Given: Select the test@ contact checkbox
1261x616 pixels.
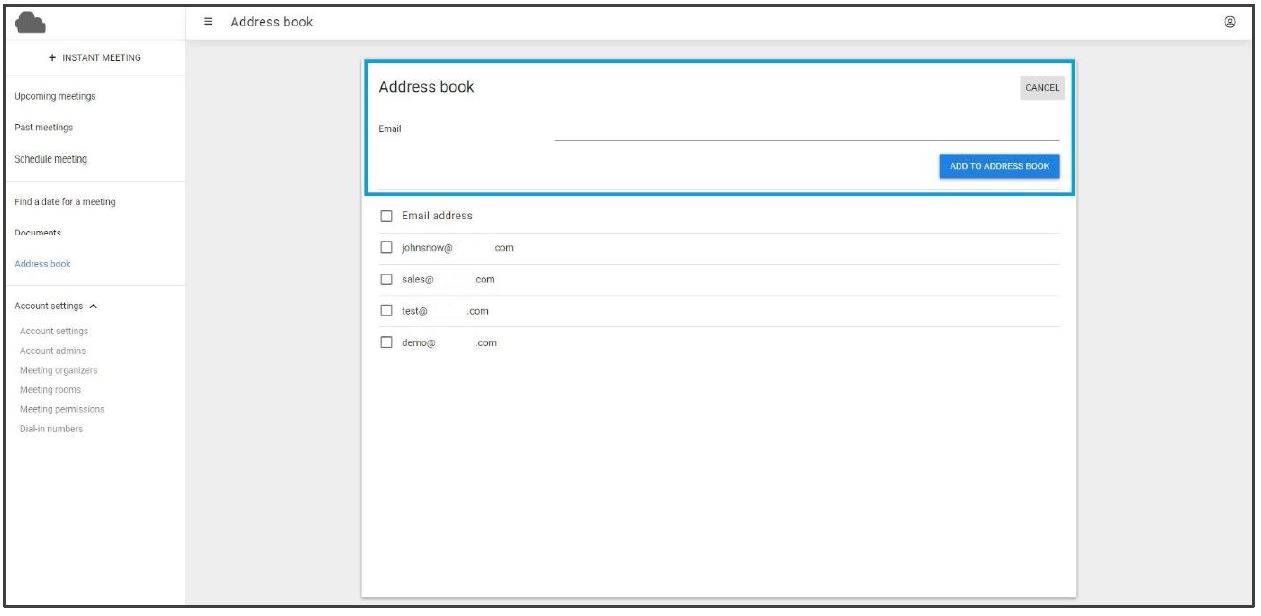Looking at the screenshot, I should pyautogui.click(x=386, y=311).
